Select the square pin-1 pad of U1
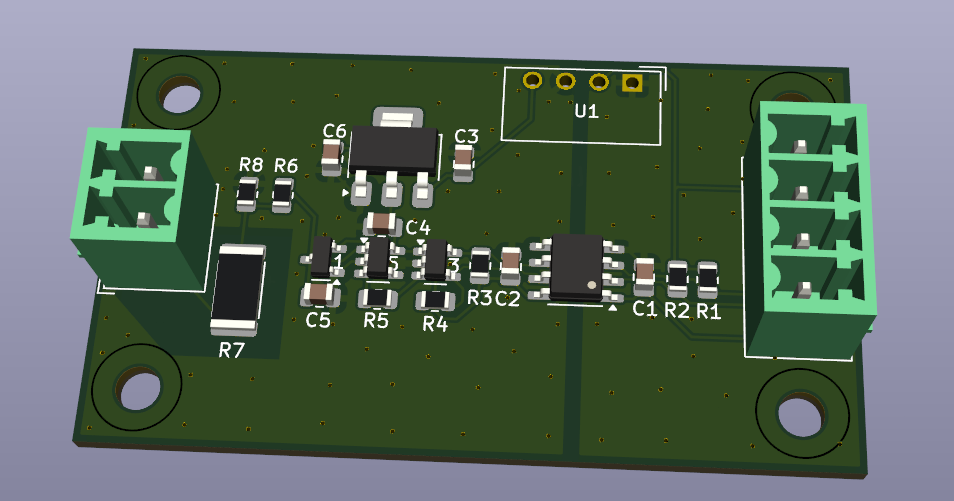This screenshot has width=954, height=501. pos(631,83)
